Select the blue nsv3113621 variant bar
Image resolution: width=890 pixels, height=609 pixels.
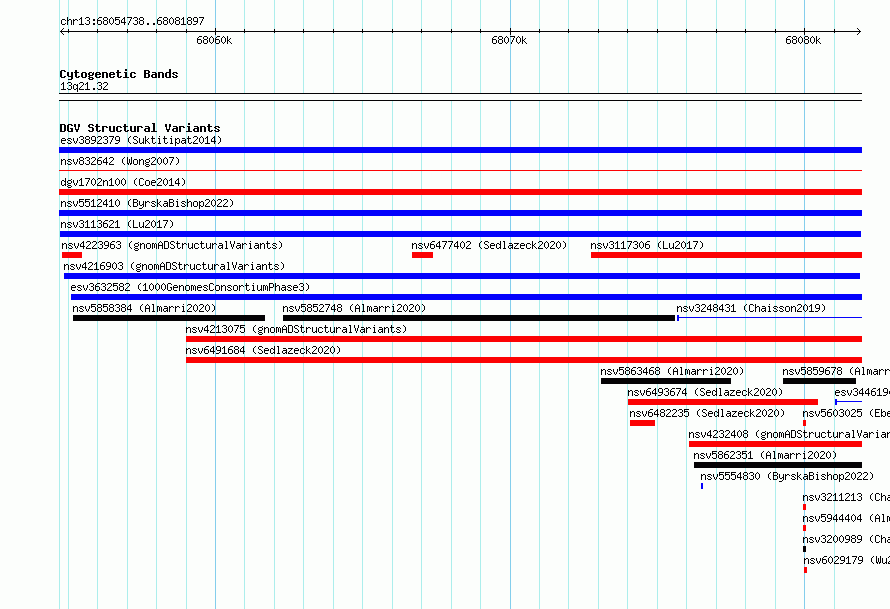click(x=460, y=234)
